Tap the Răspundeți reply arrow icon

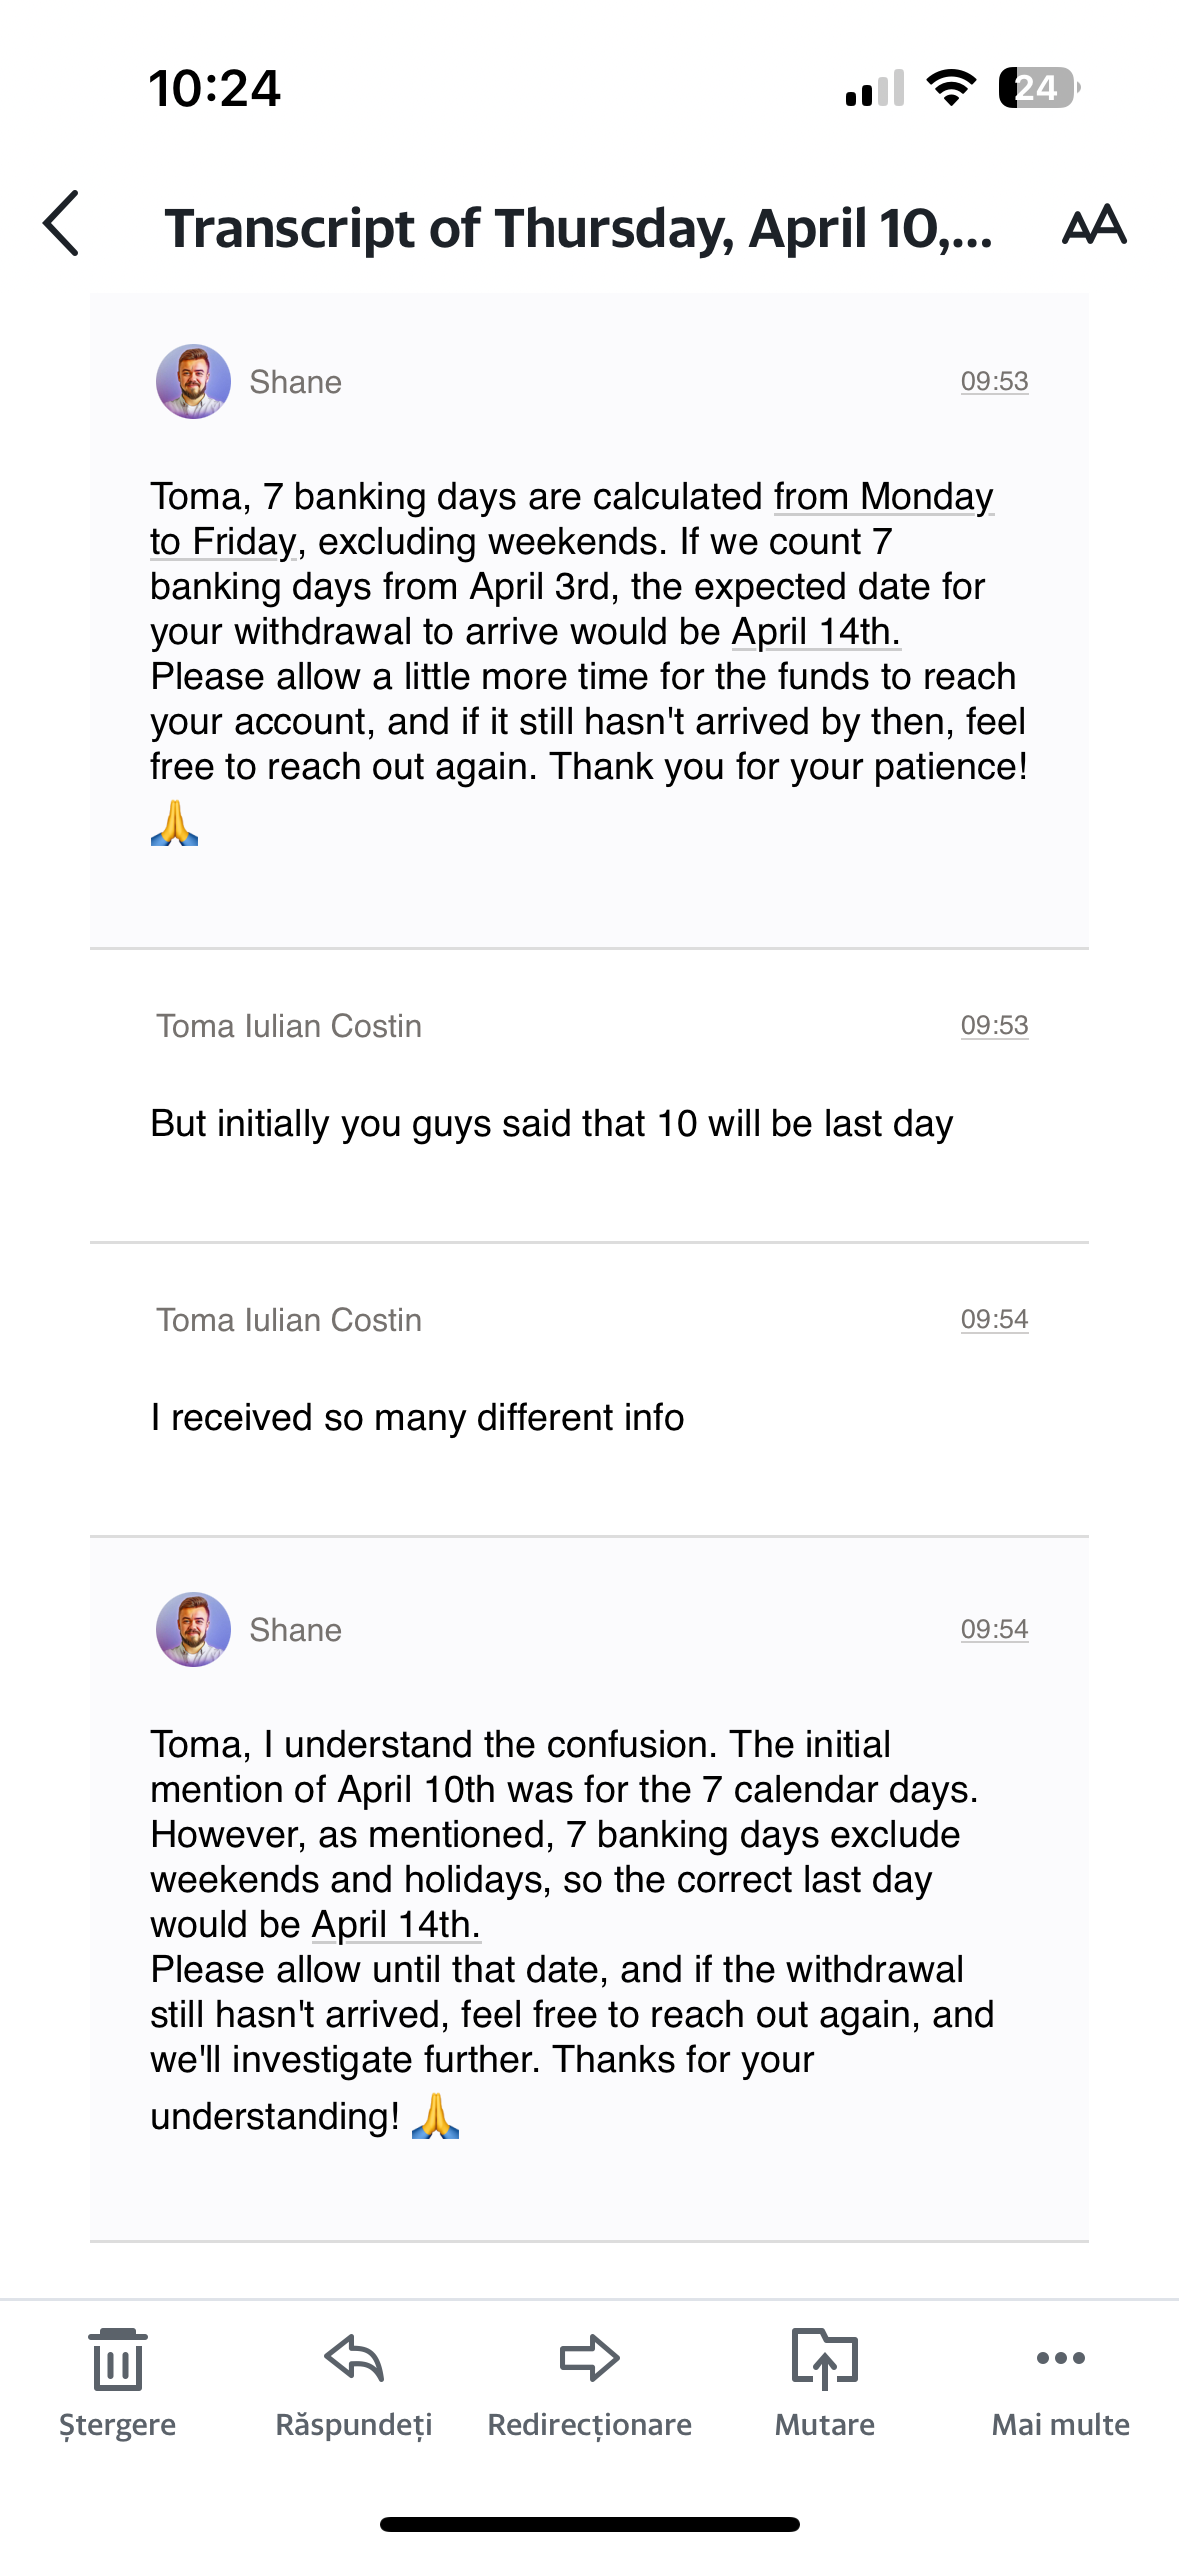[354, 2360]
